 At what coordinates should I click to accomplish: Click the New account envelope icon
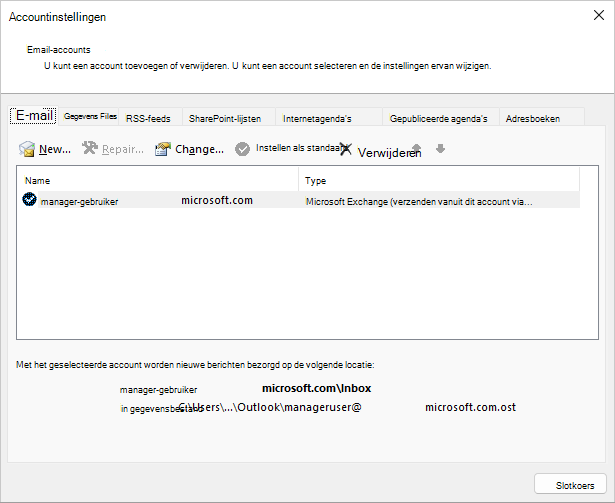tap(27, 149)
